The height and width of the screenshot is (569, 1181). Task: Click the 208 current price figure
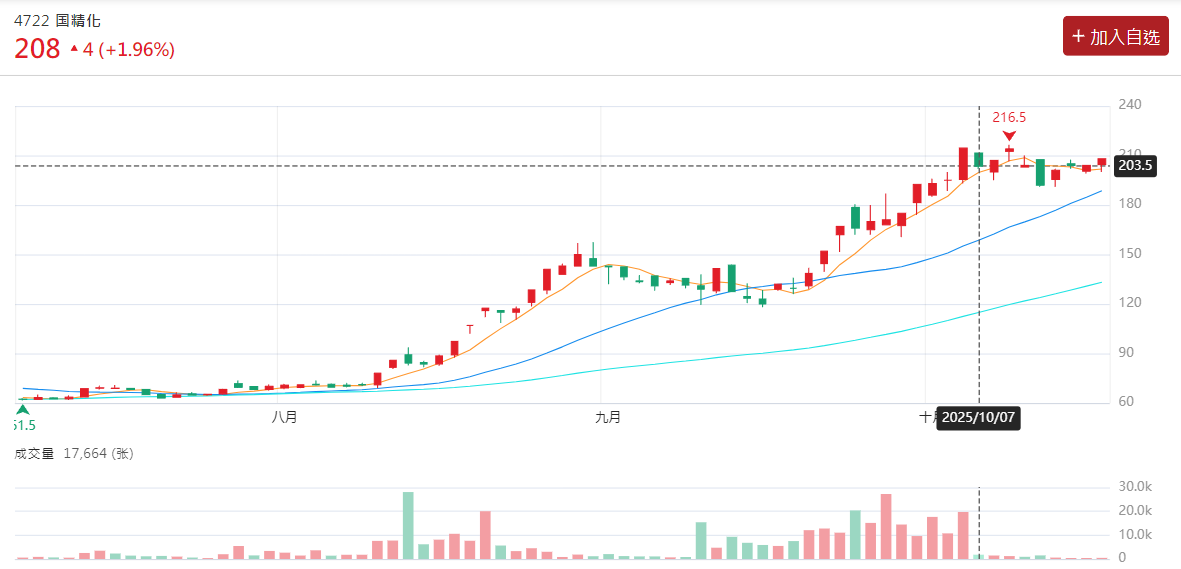pos(37,49)
